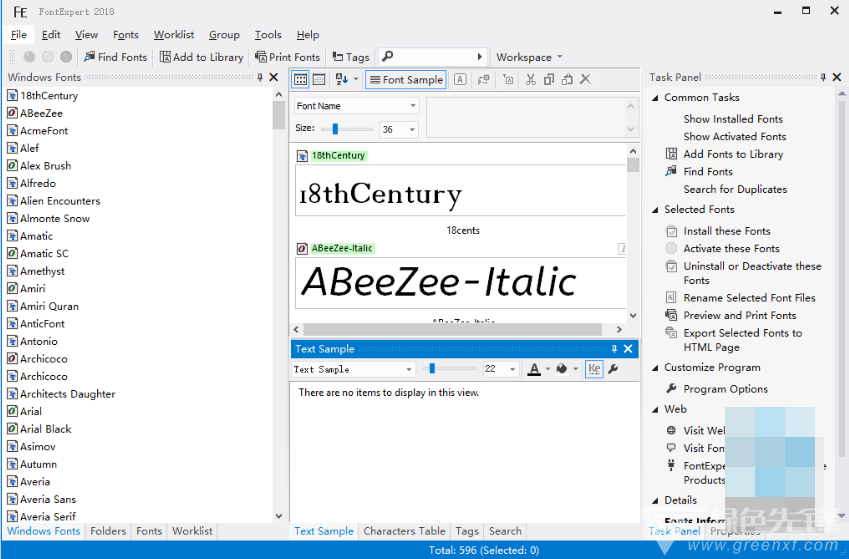Open Program Options link

pyautogui.click(x=726, y=389)
